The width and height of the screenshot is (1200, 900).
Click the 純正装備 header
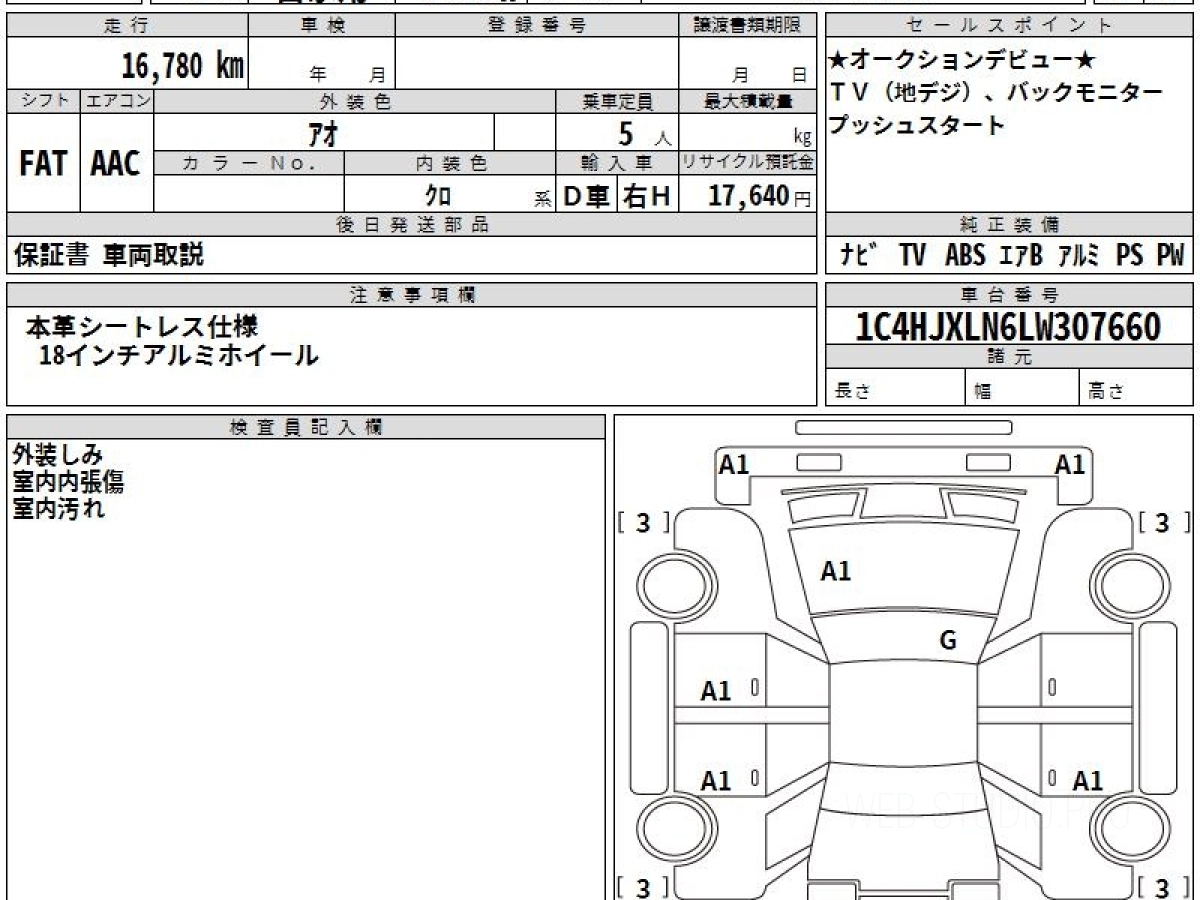1009,225
